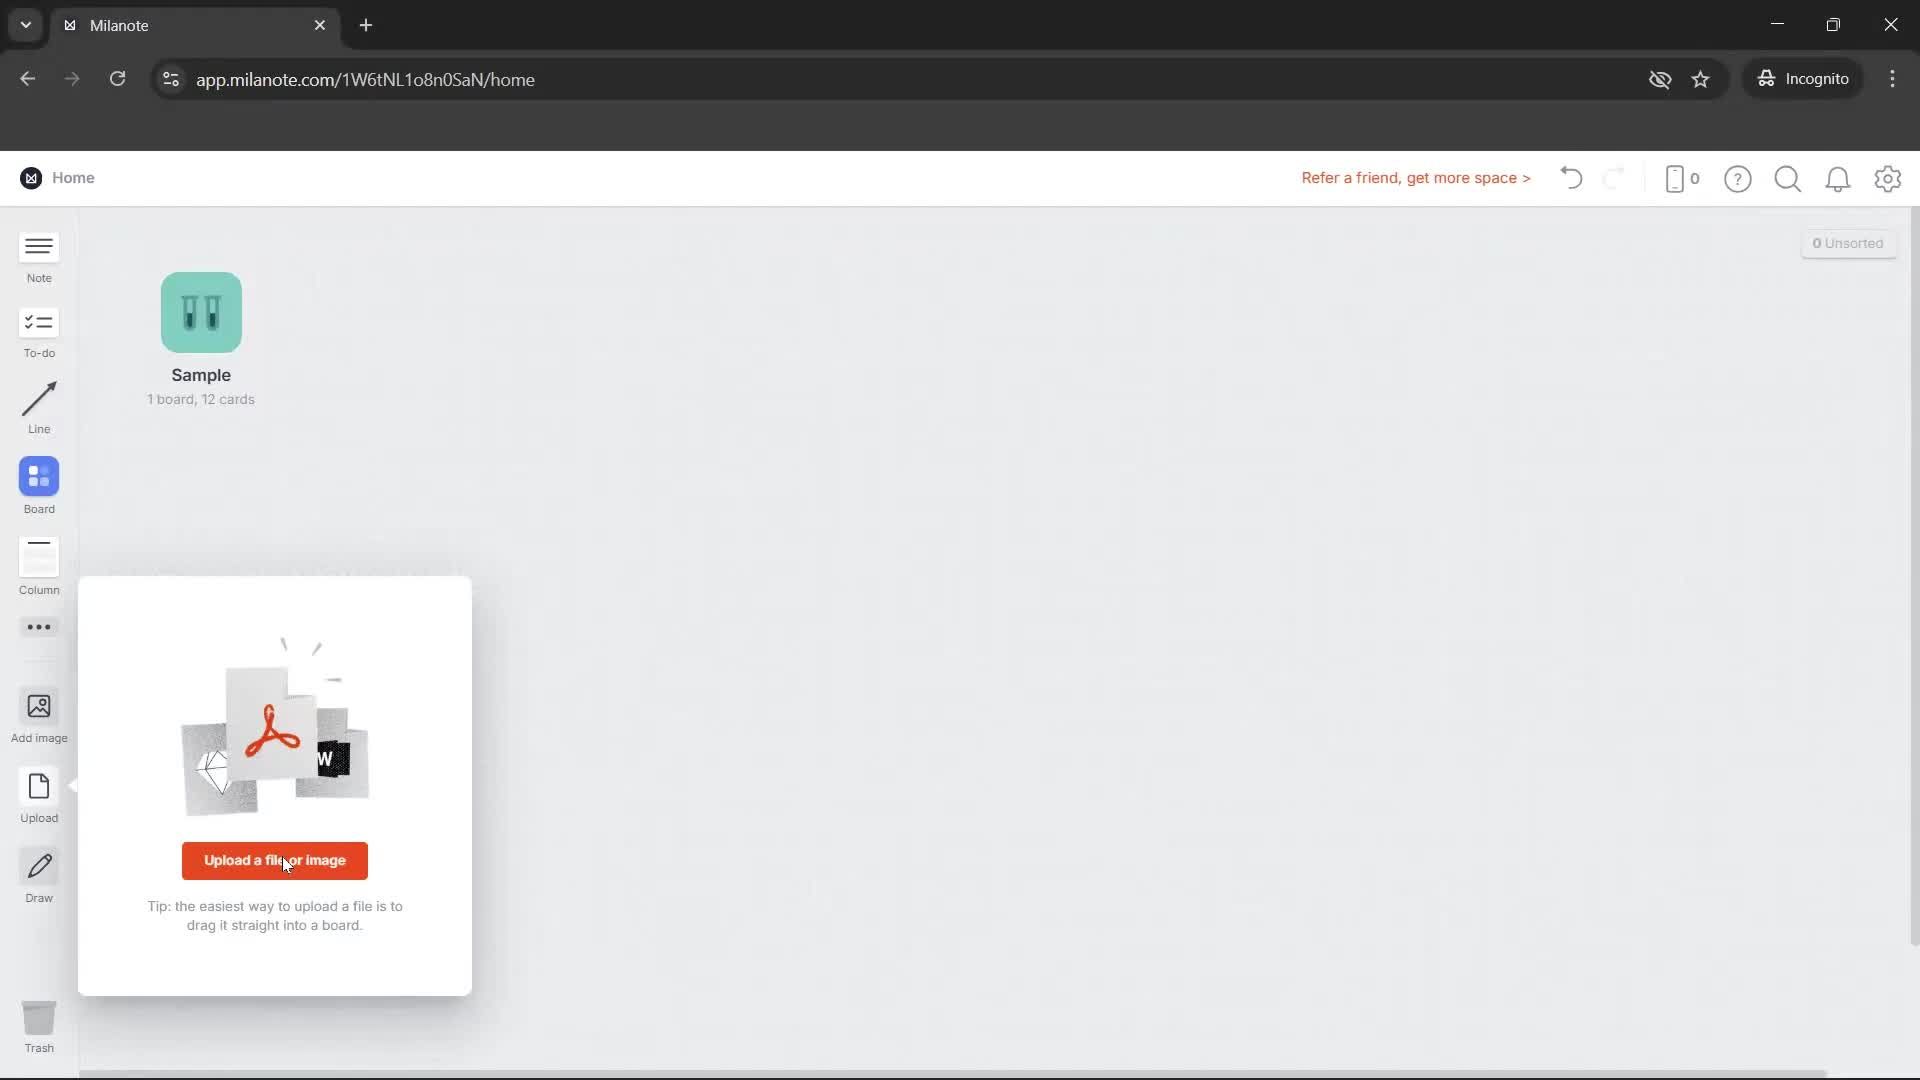Open workspace settings gear
This screenshot has width=1920, height=1080.
coord(1888,179)
